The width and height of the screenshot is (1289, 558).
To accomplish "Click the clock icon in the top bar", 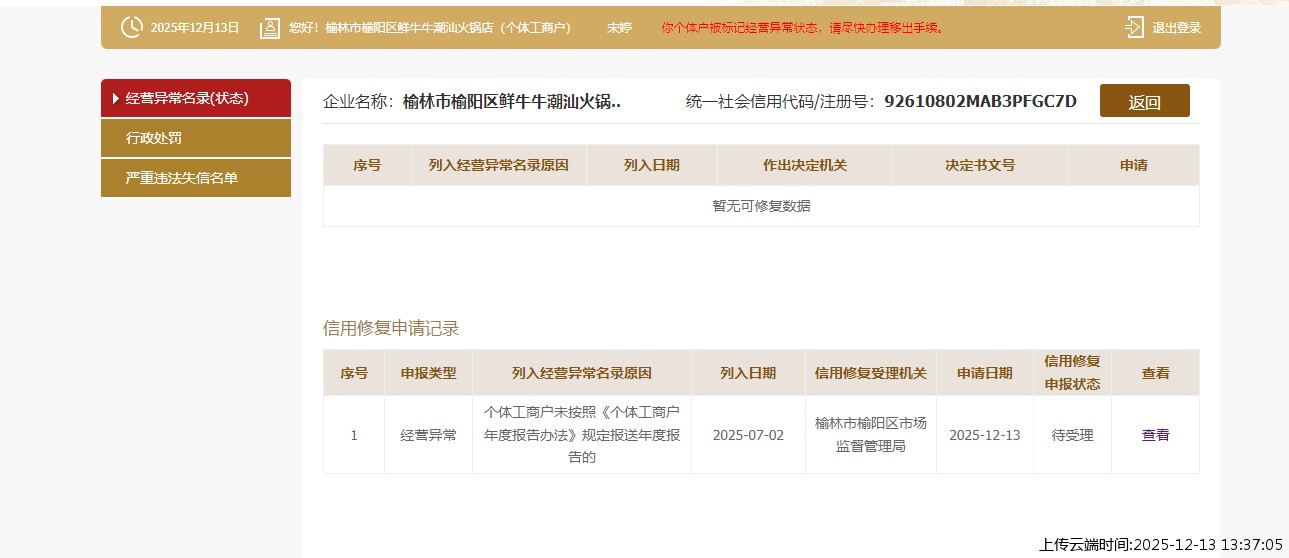I will coord(131,28).
